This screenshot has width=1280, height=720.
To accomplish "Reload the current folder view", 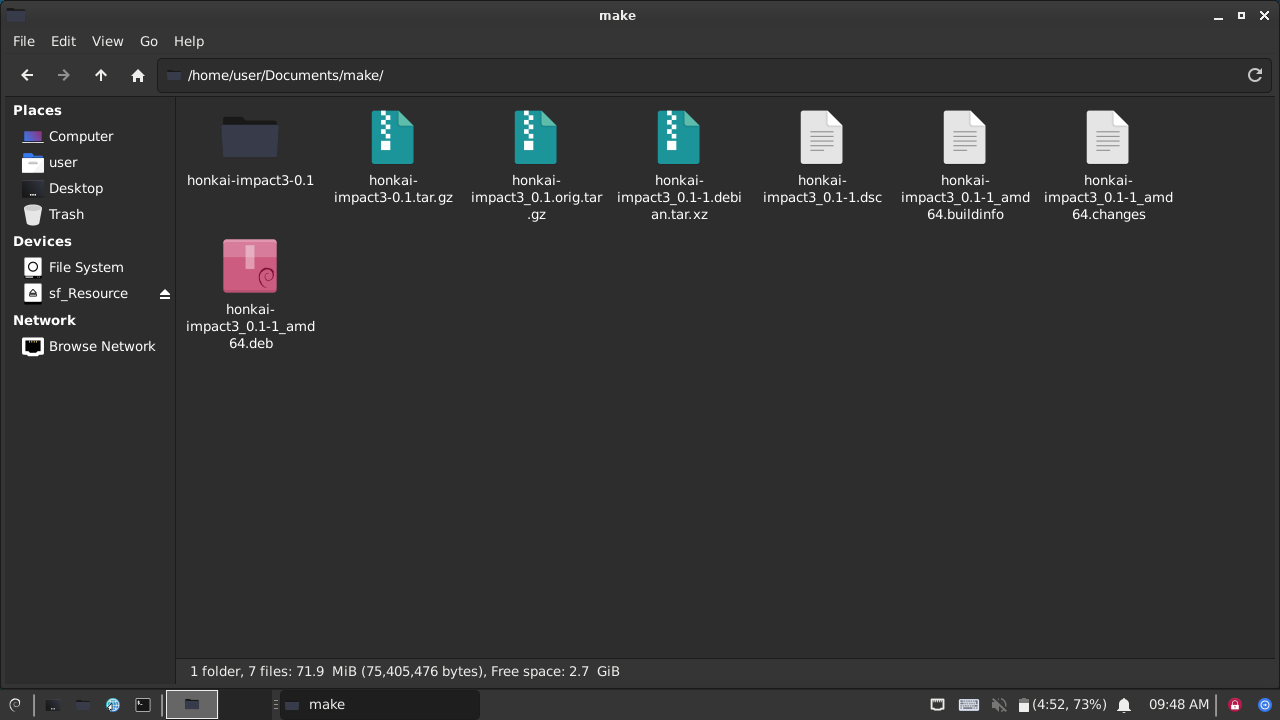I will pyautogui.click(x=1254, y=75).
